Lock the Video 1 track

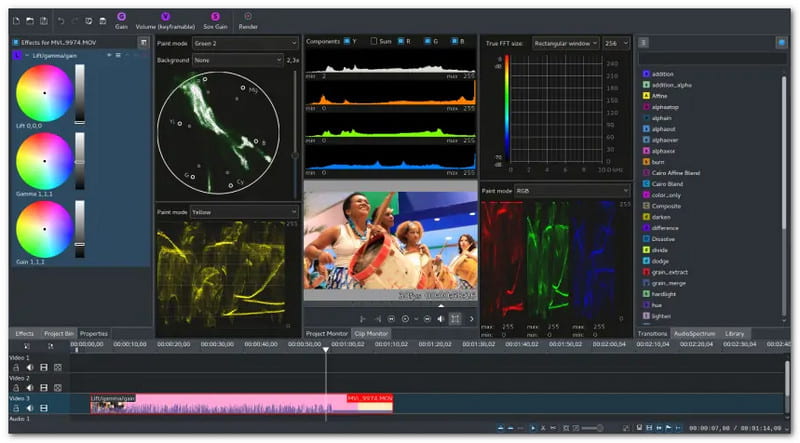pyautogui.click(x=16, y=367)
